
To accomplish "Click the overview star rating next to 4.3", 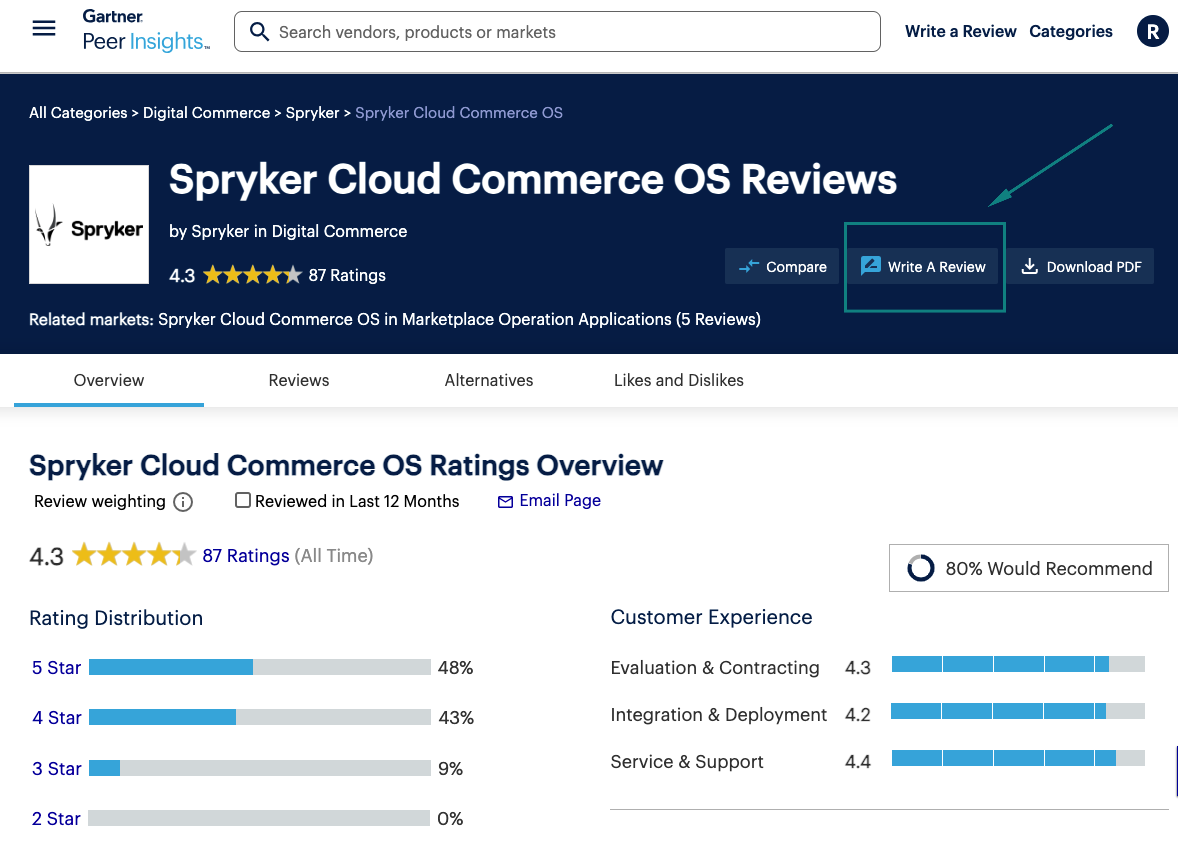I will point(134,555).
